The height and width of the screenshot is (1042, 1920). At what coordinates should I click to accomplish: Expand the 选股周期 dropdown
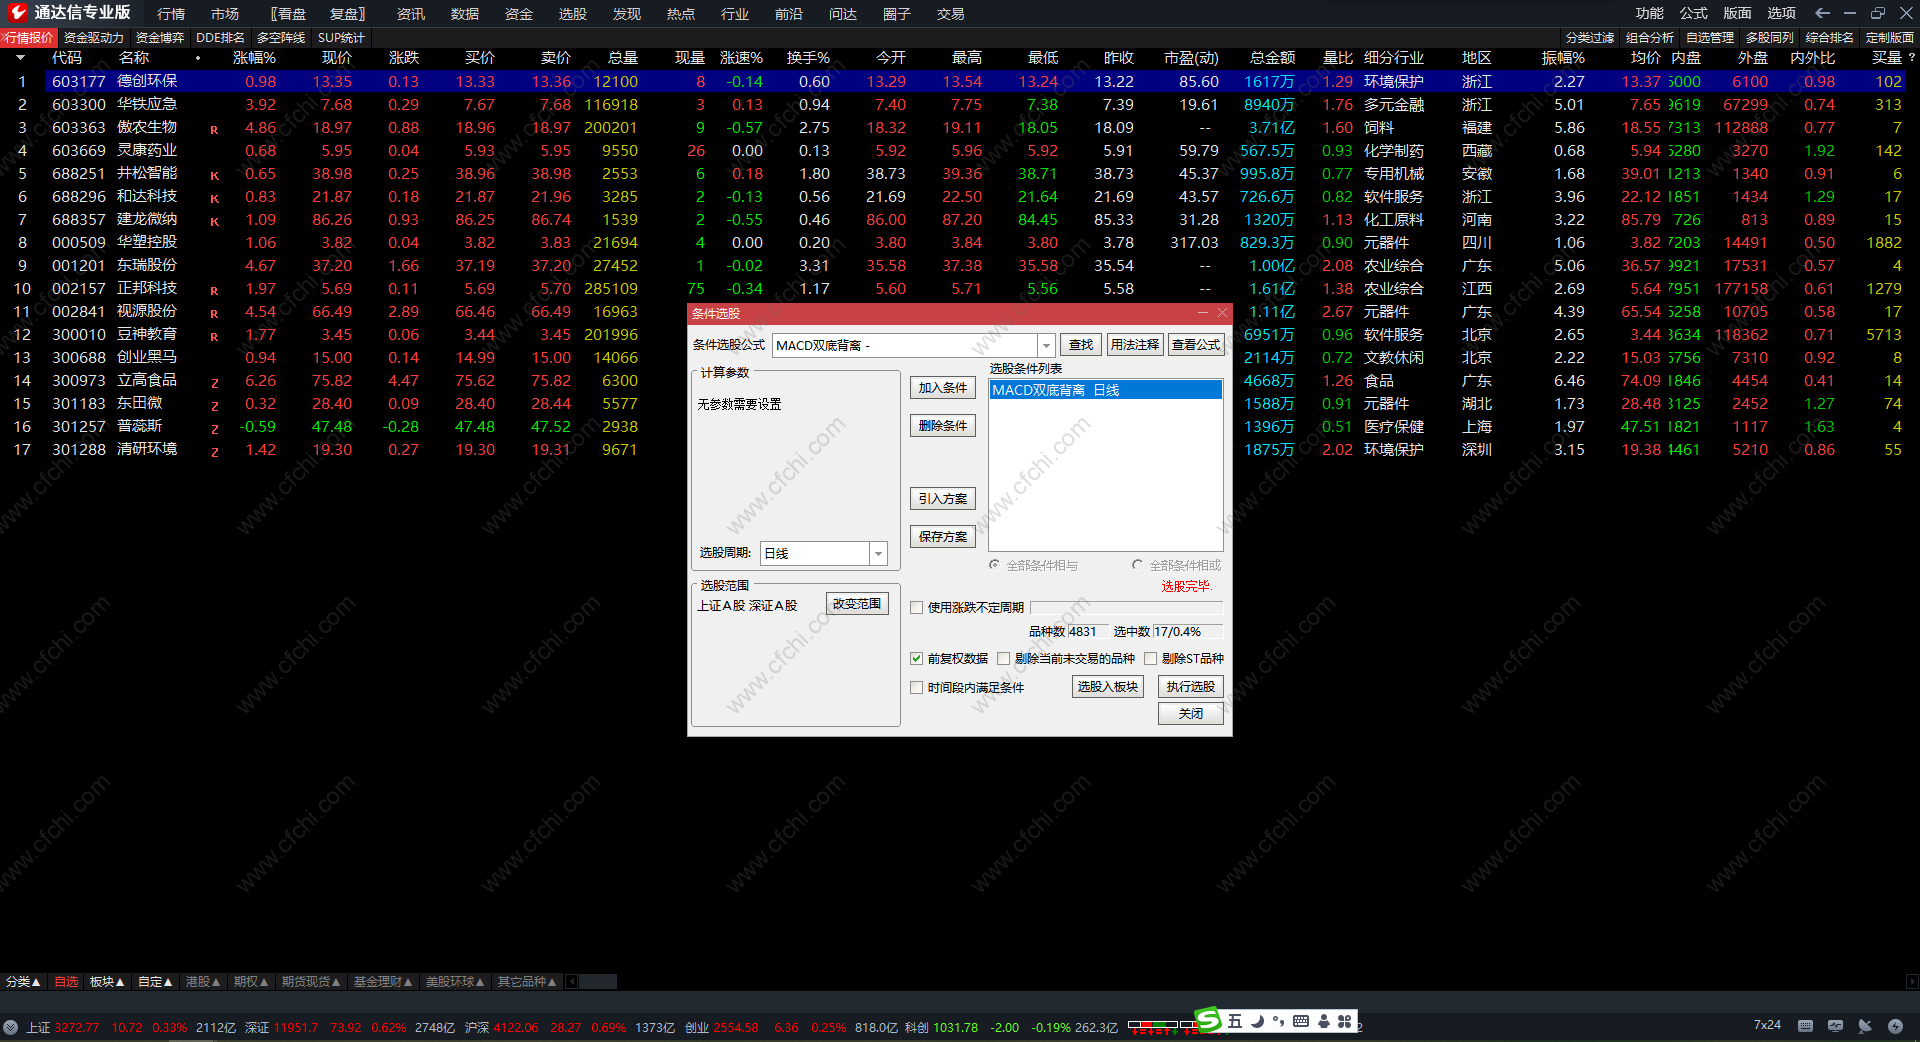pos(878,554)
